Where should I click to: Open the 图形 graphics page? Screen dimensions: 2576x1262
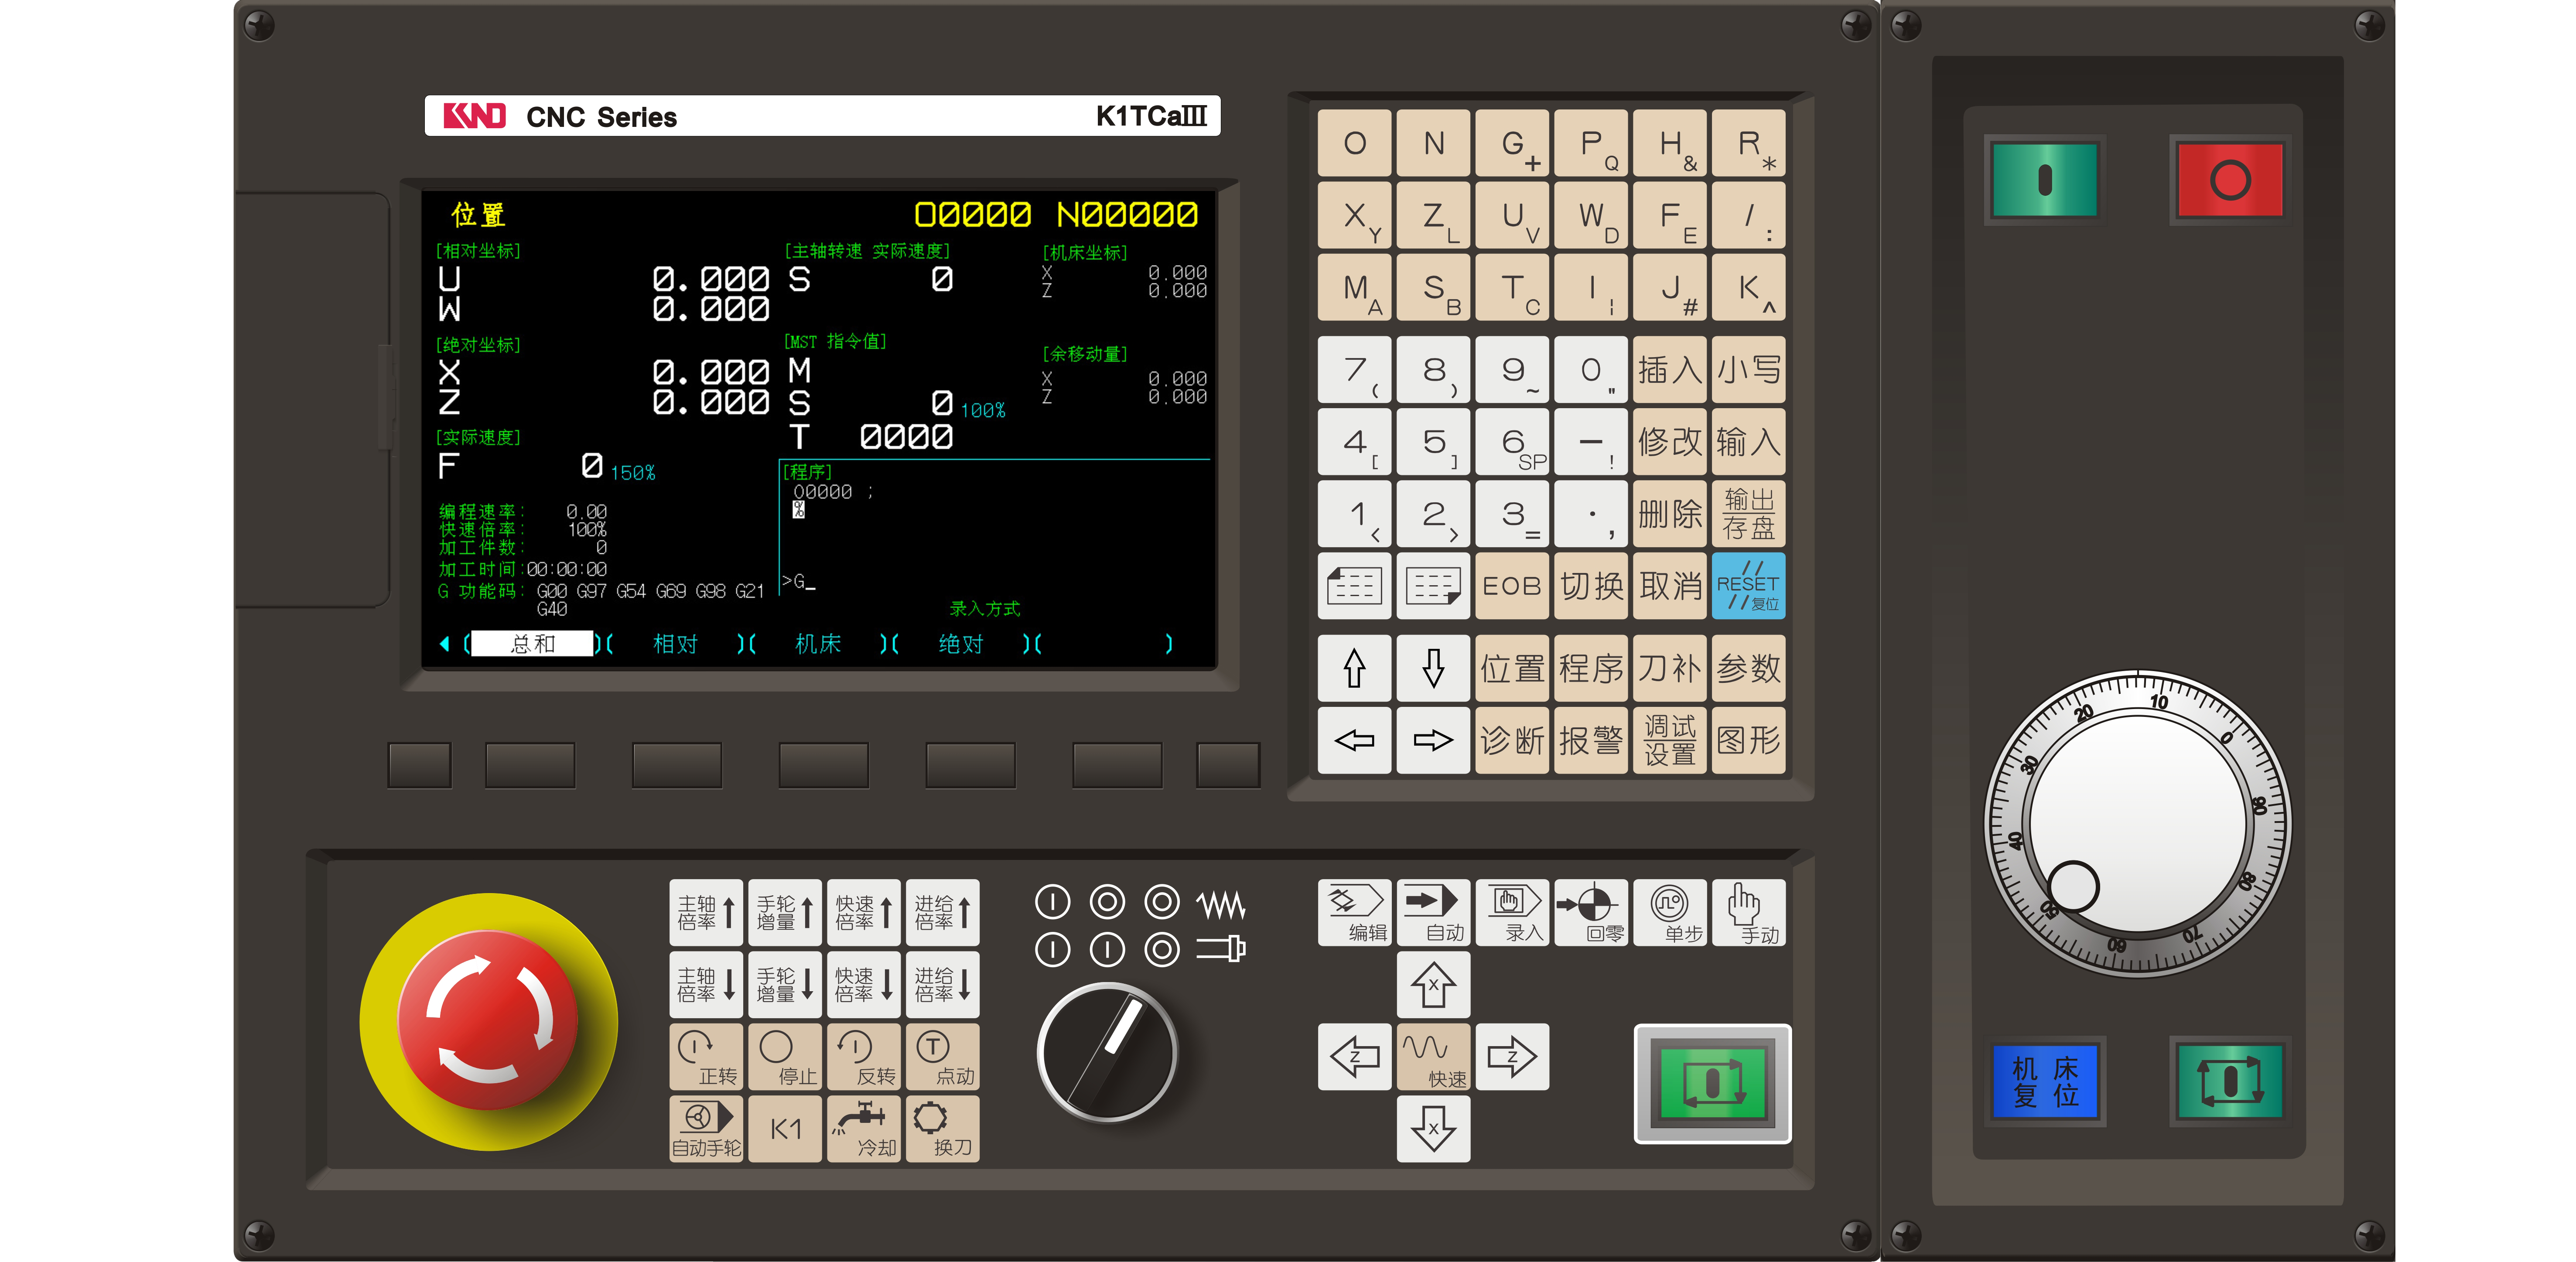[x=1749, y=740]
